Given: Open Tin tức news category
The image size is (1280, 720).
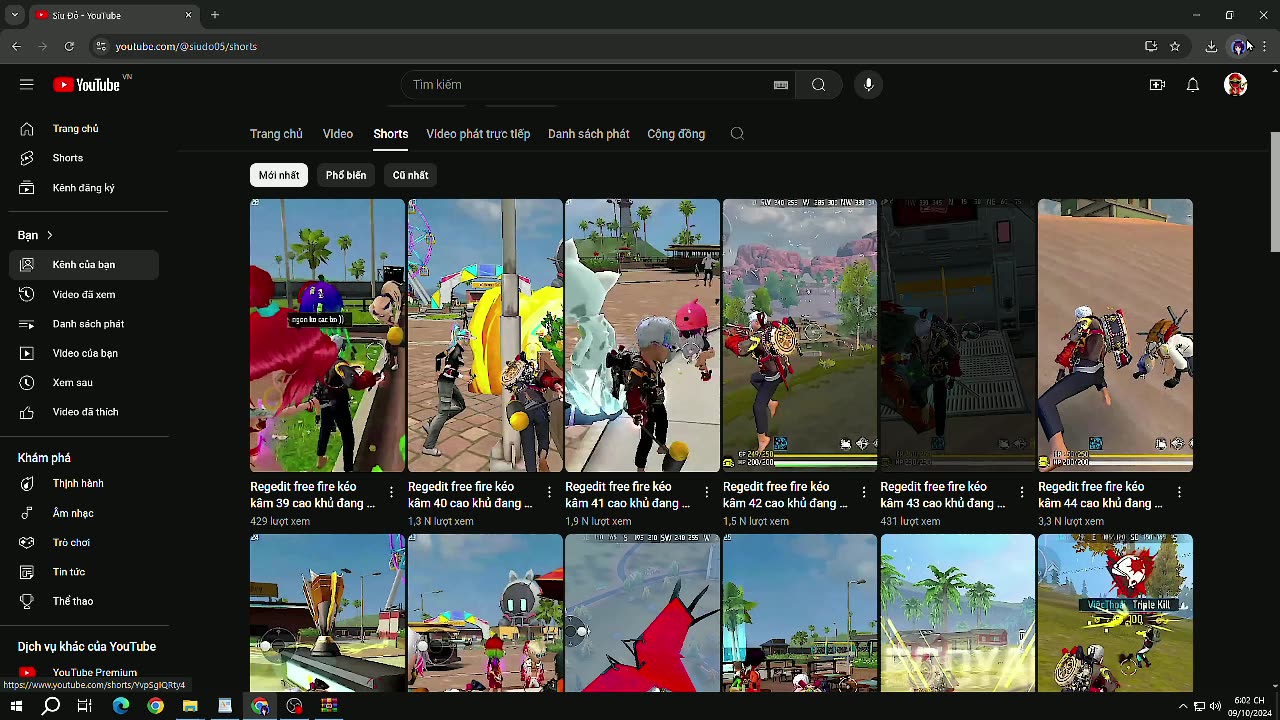Looking at the screenshot, I should 84,572.
